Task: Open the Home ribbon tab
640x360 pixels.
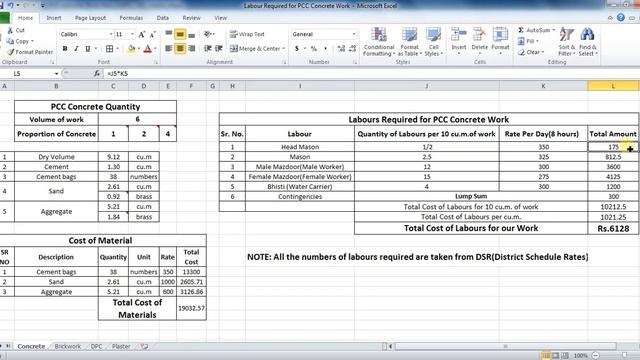Action: point(25,18)
